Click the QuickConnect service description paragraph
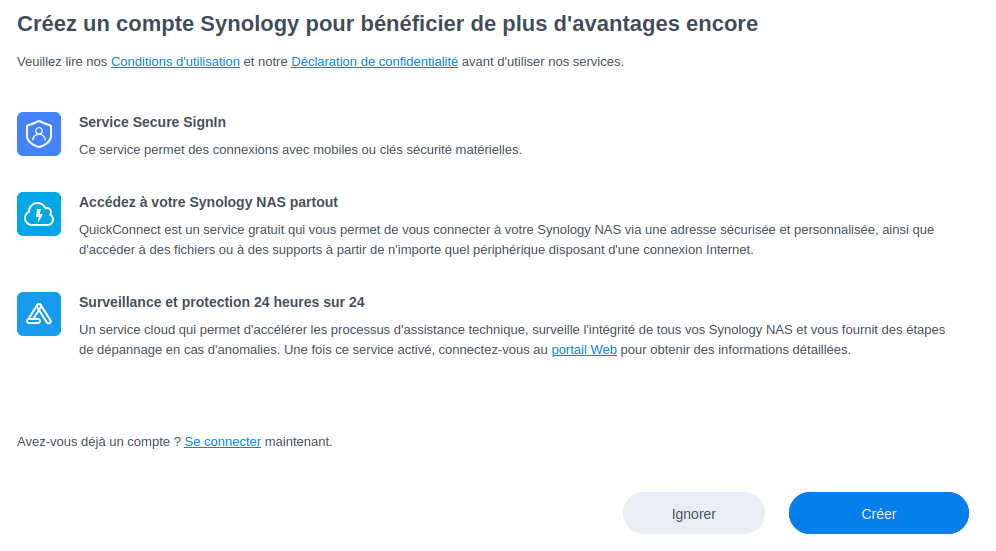 (506, 240)
